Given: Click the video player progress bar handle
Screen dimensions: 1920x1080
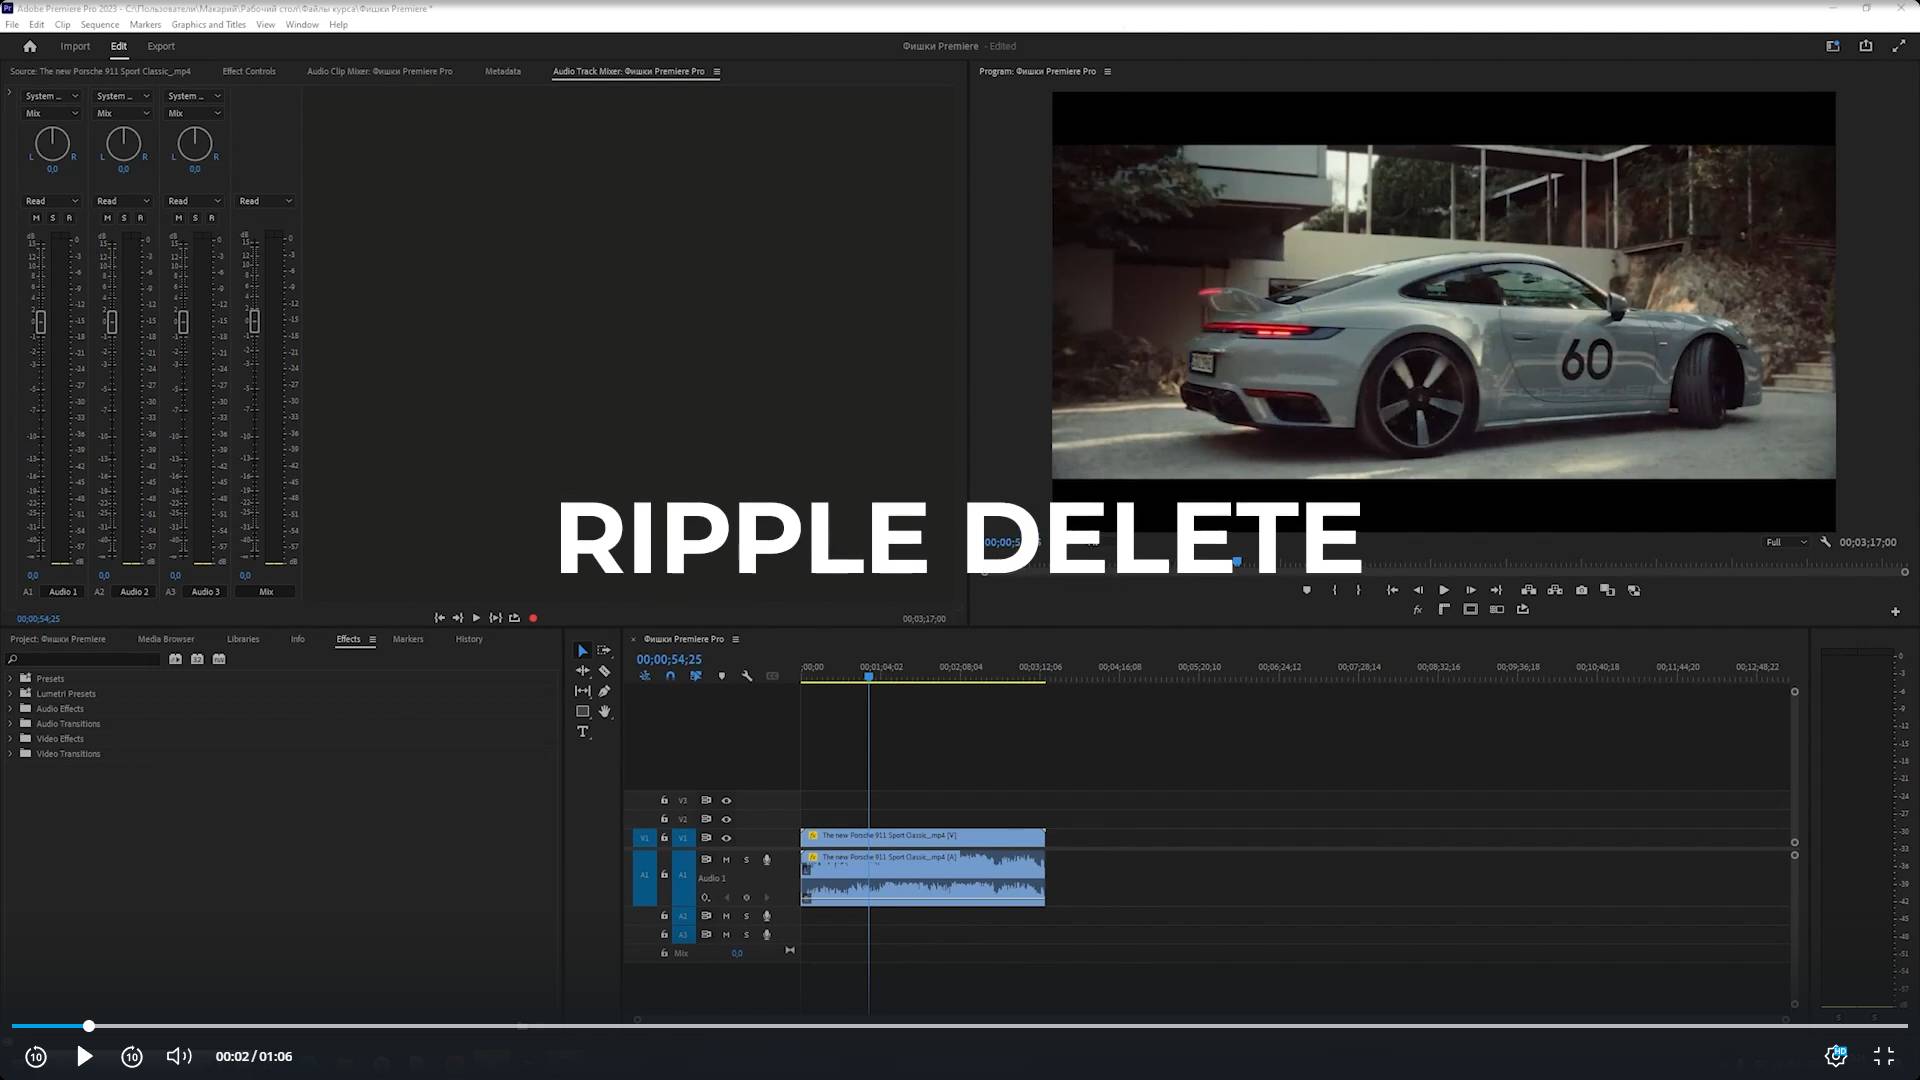Looking at the screenshot, I should (x=89, y=1026).
